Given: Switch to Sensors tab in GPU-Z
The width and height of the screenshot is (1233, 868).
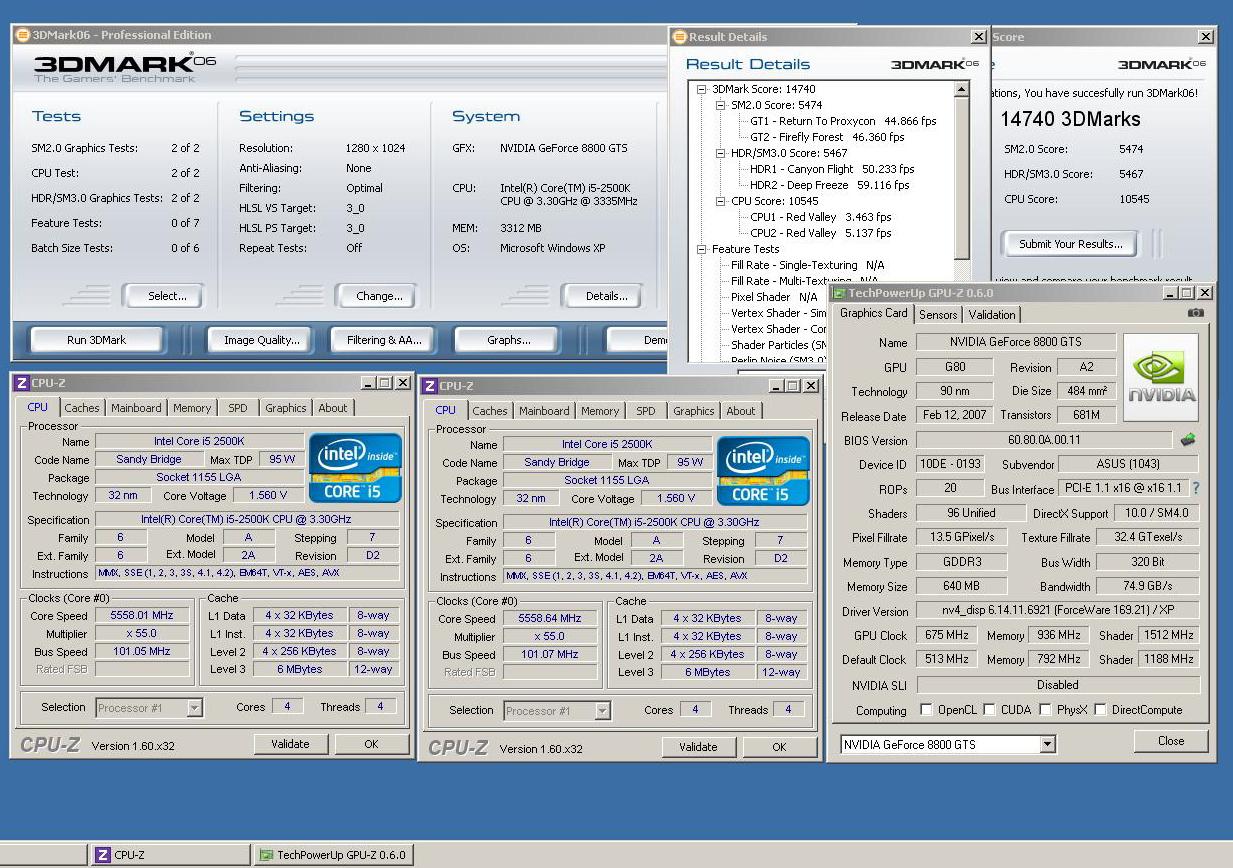Looking at the screenshot, I should (938, 315).
